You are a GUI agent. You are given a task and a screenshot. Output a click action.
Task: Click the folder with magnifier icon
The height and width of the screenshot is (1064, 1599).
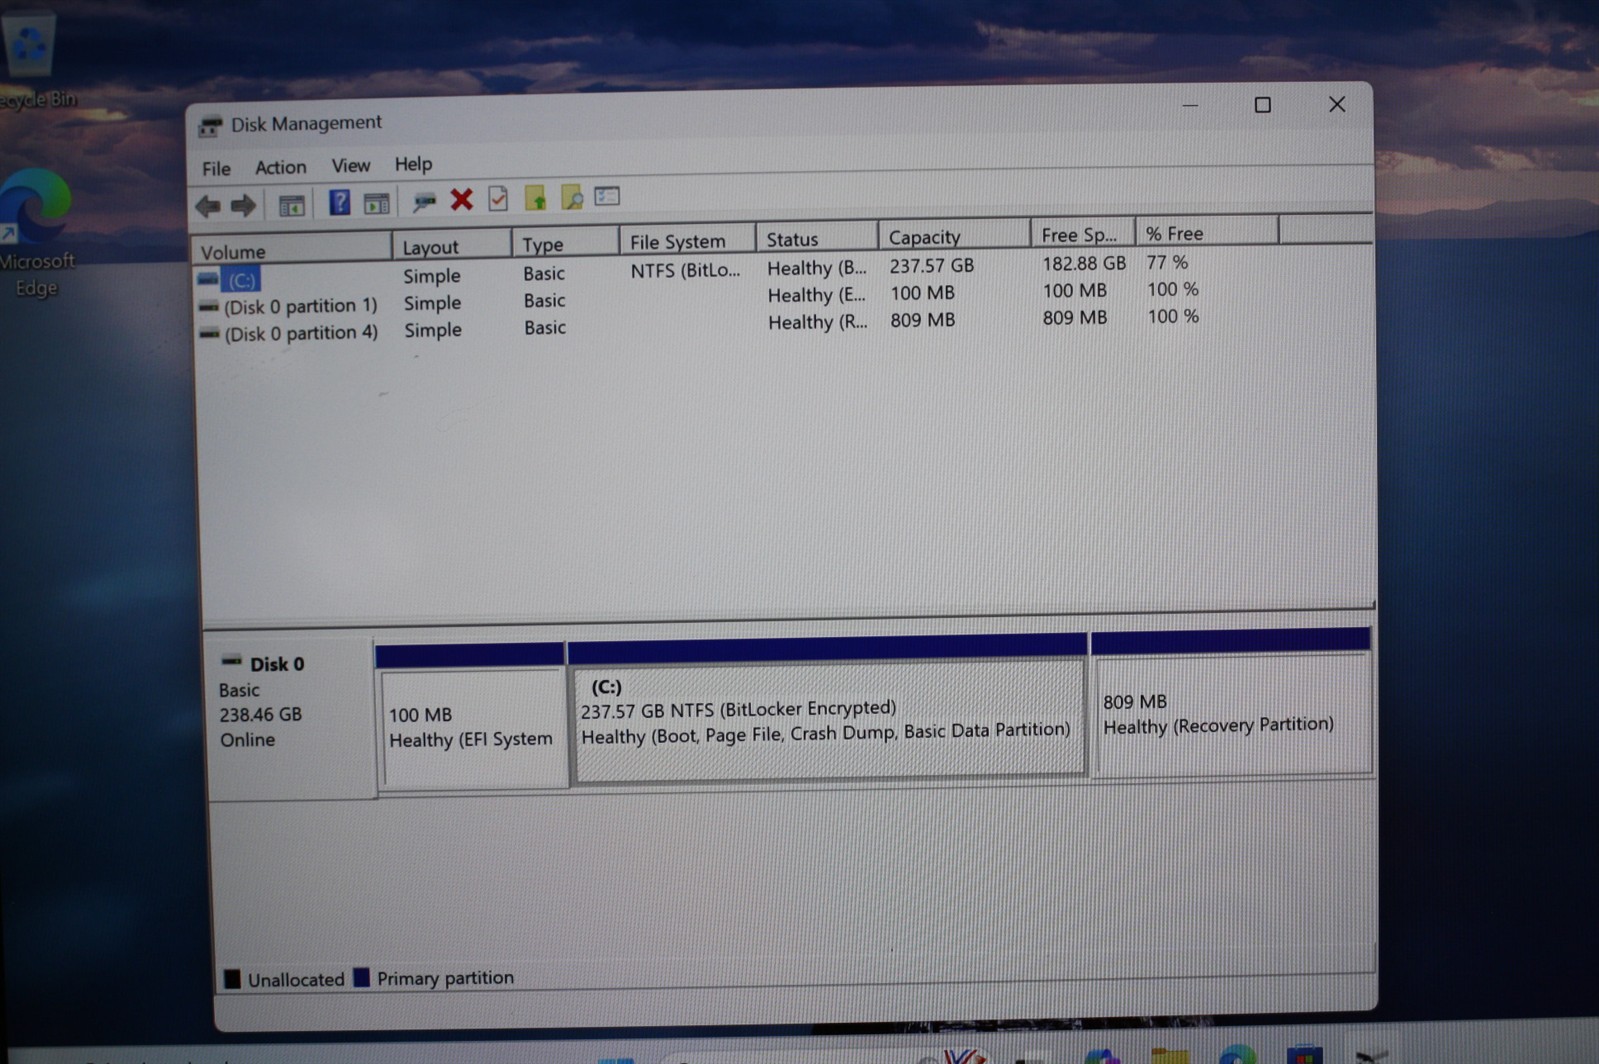tap(572, 197)
